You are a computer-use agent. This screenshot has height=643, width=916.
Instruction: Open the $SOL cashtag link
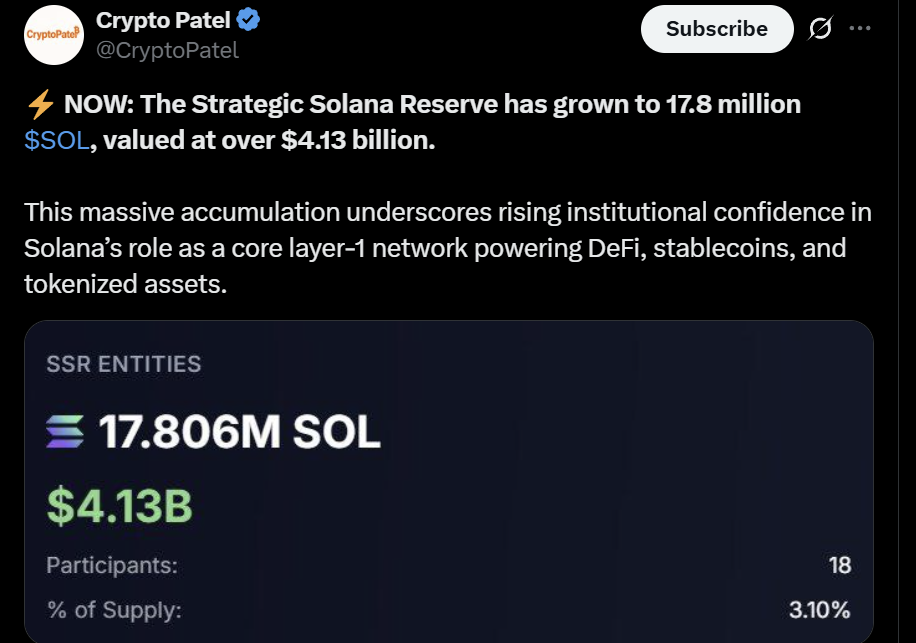[x=57, y=141]
